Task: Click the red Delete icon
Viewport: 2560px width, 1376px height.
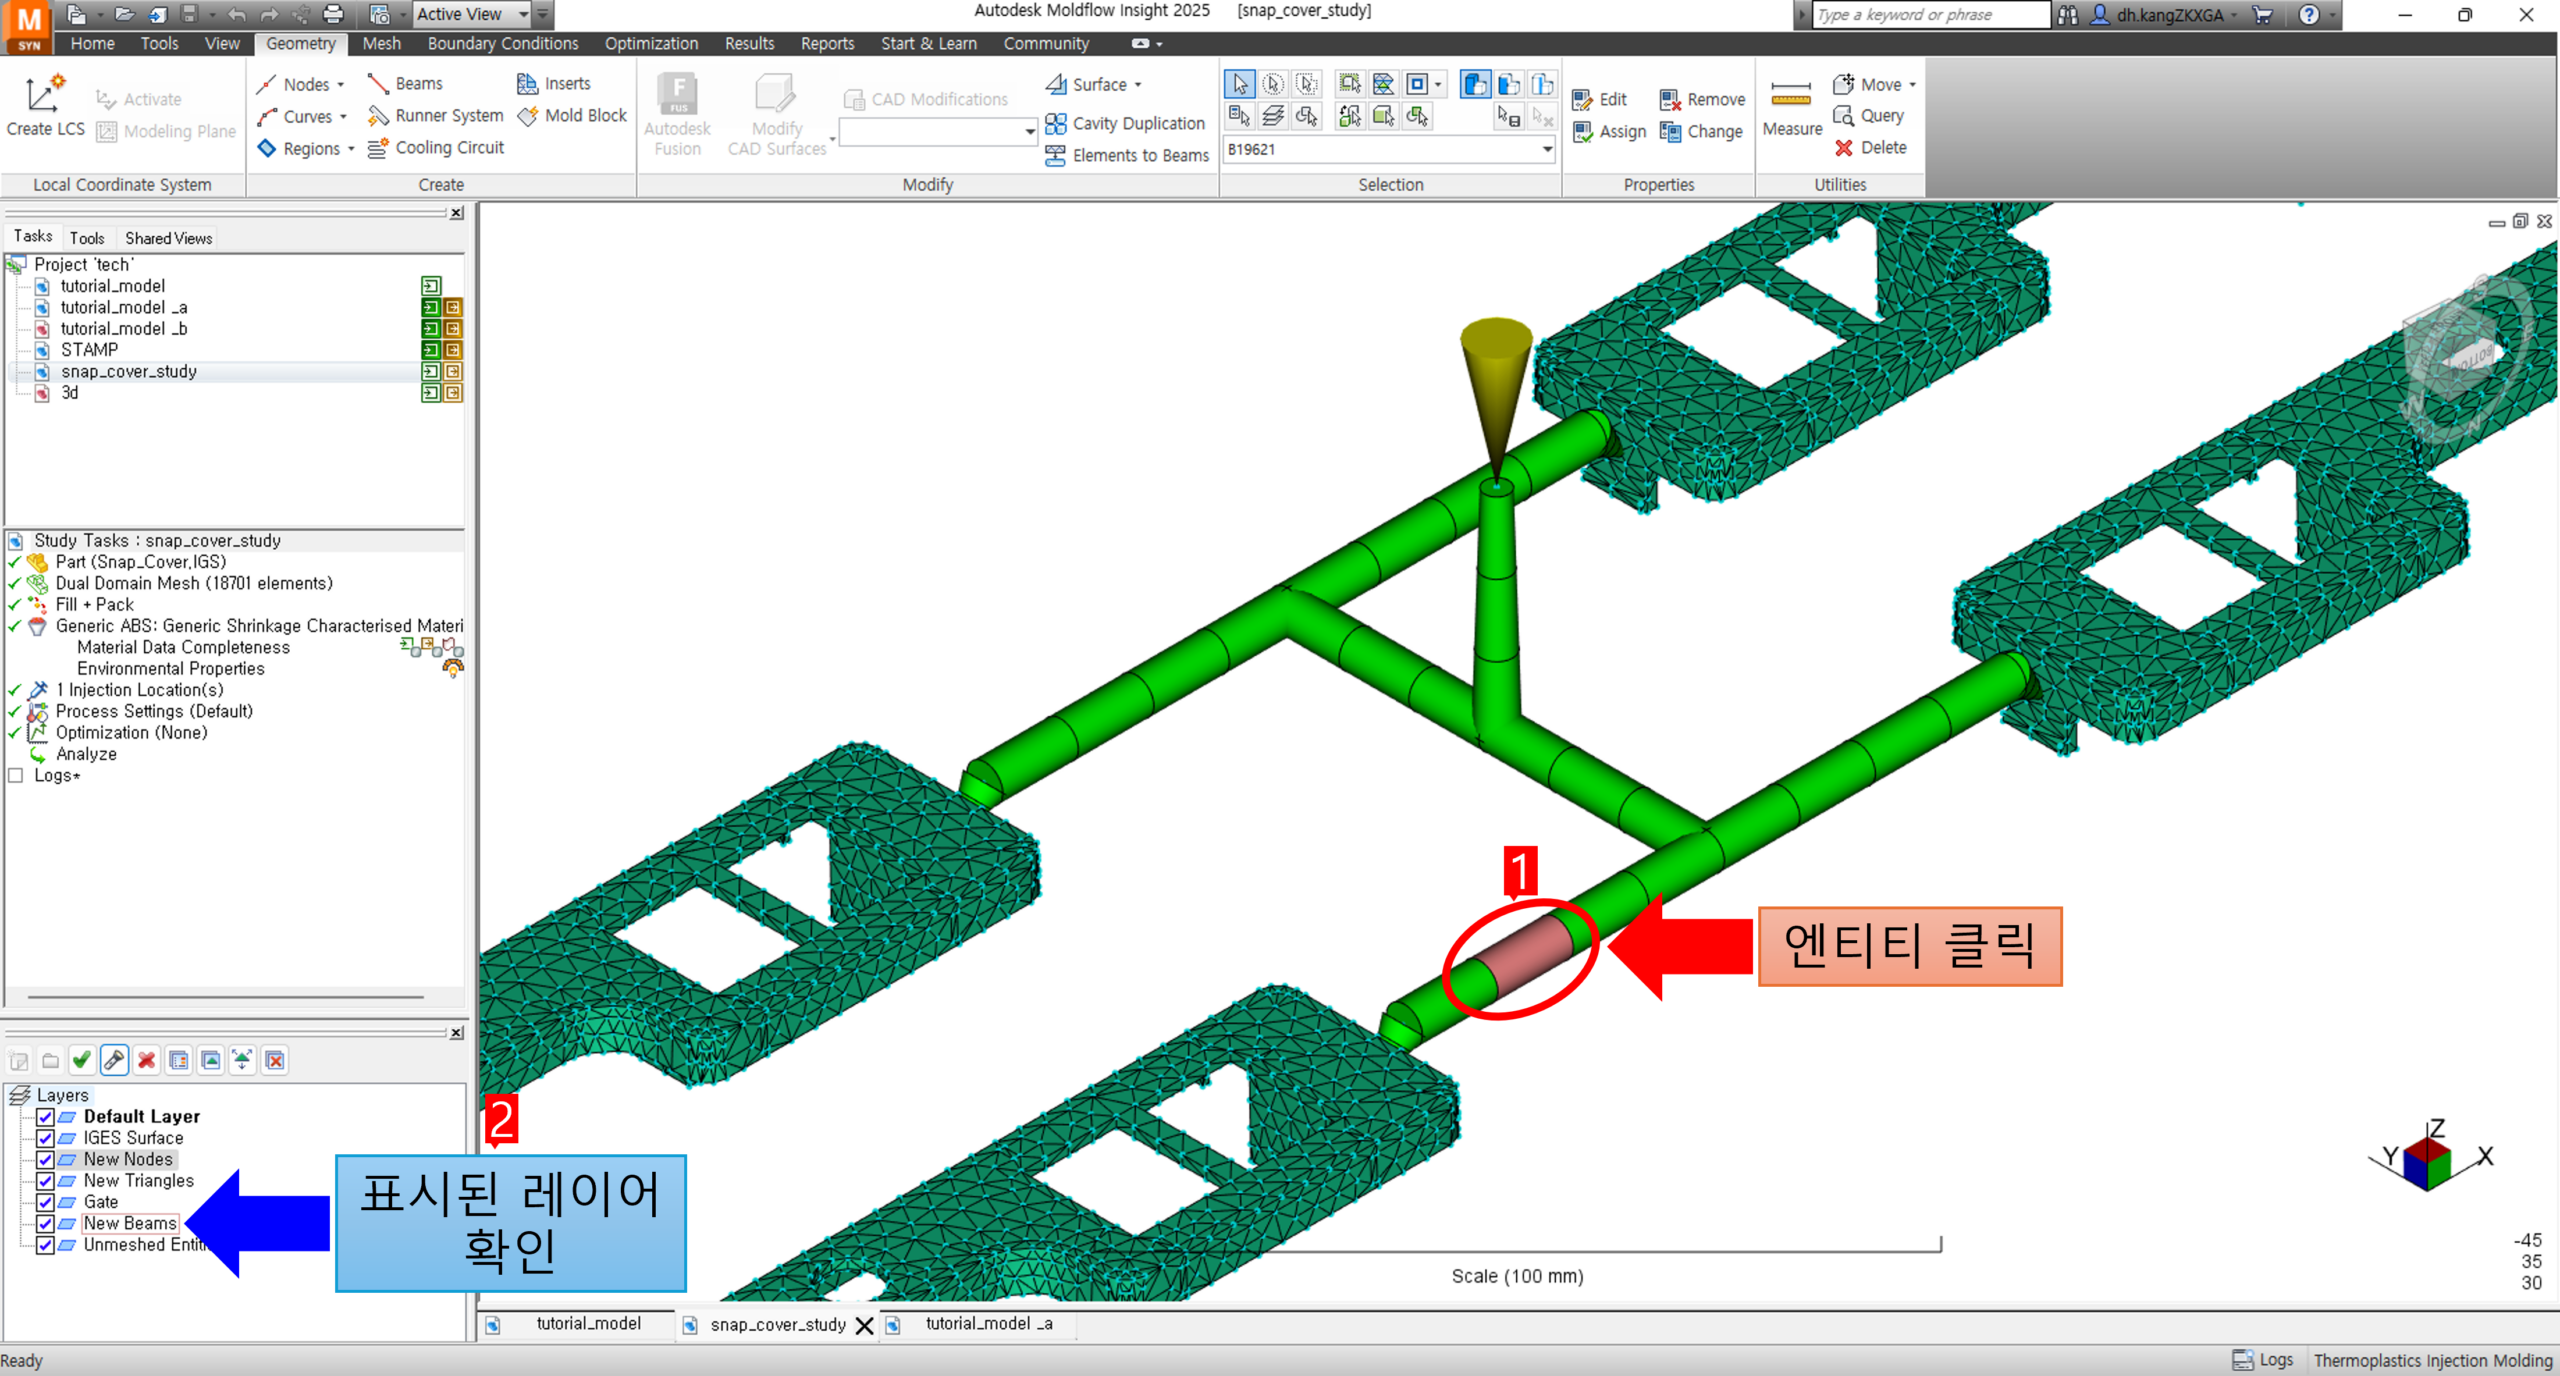Action: point(1844,148)
